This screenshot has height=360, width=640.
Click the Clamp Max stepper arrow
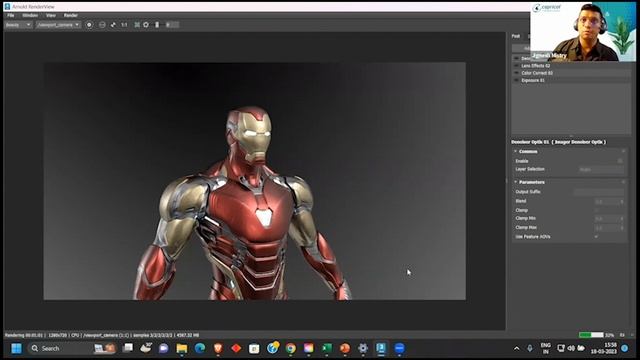click(x=622, y=228)
